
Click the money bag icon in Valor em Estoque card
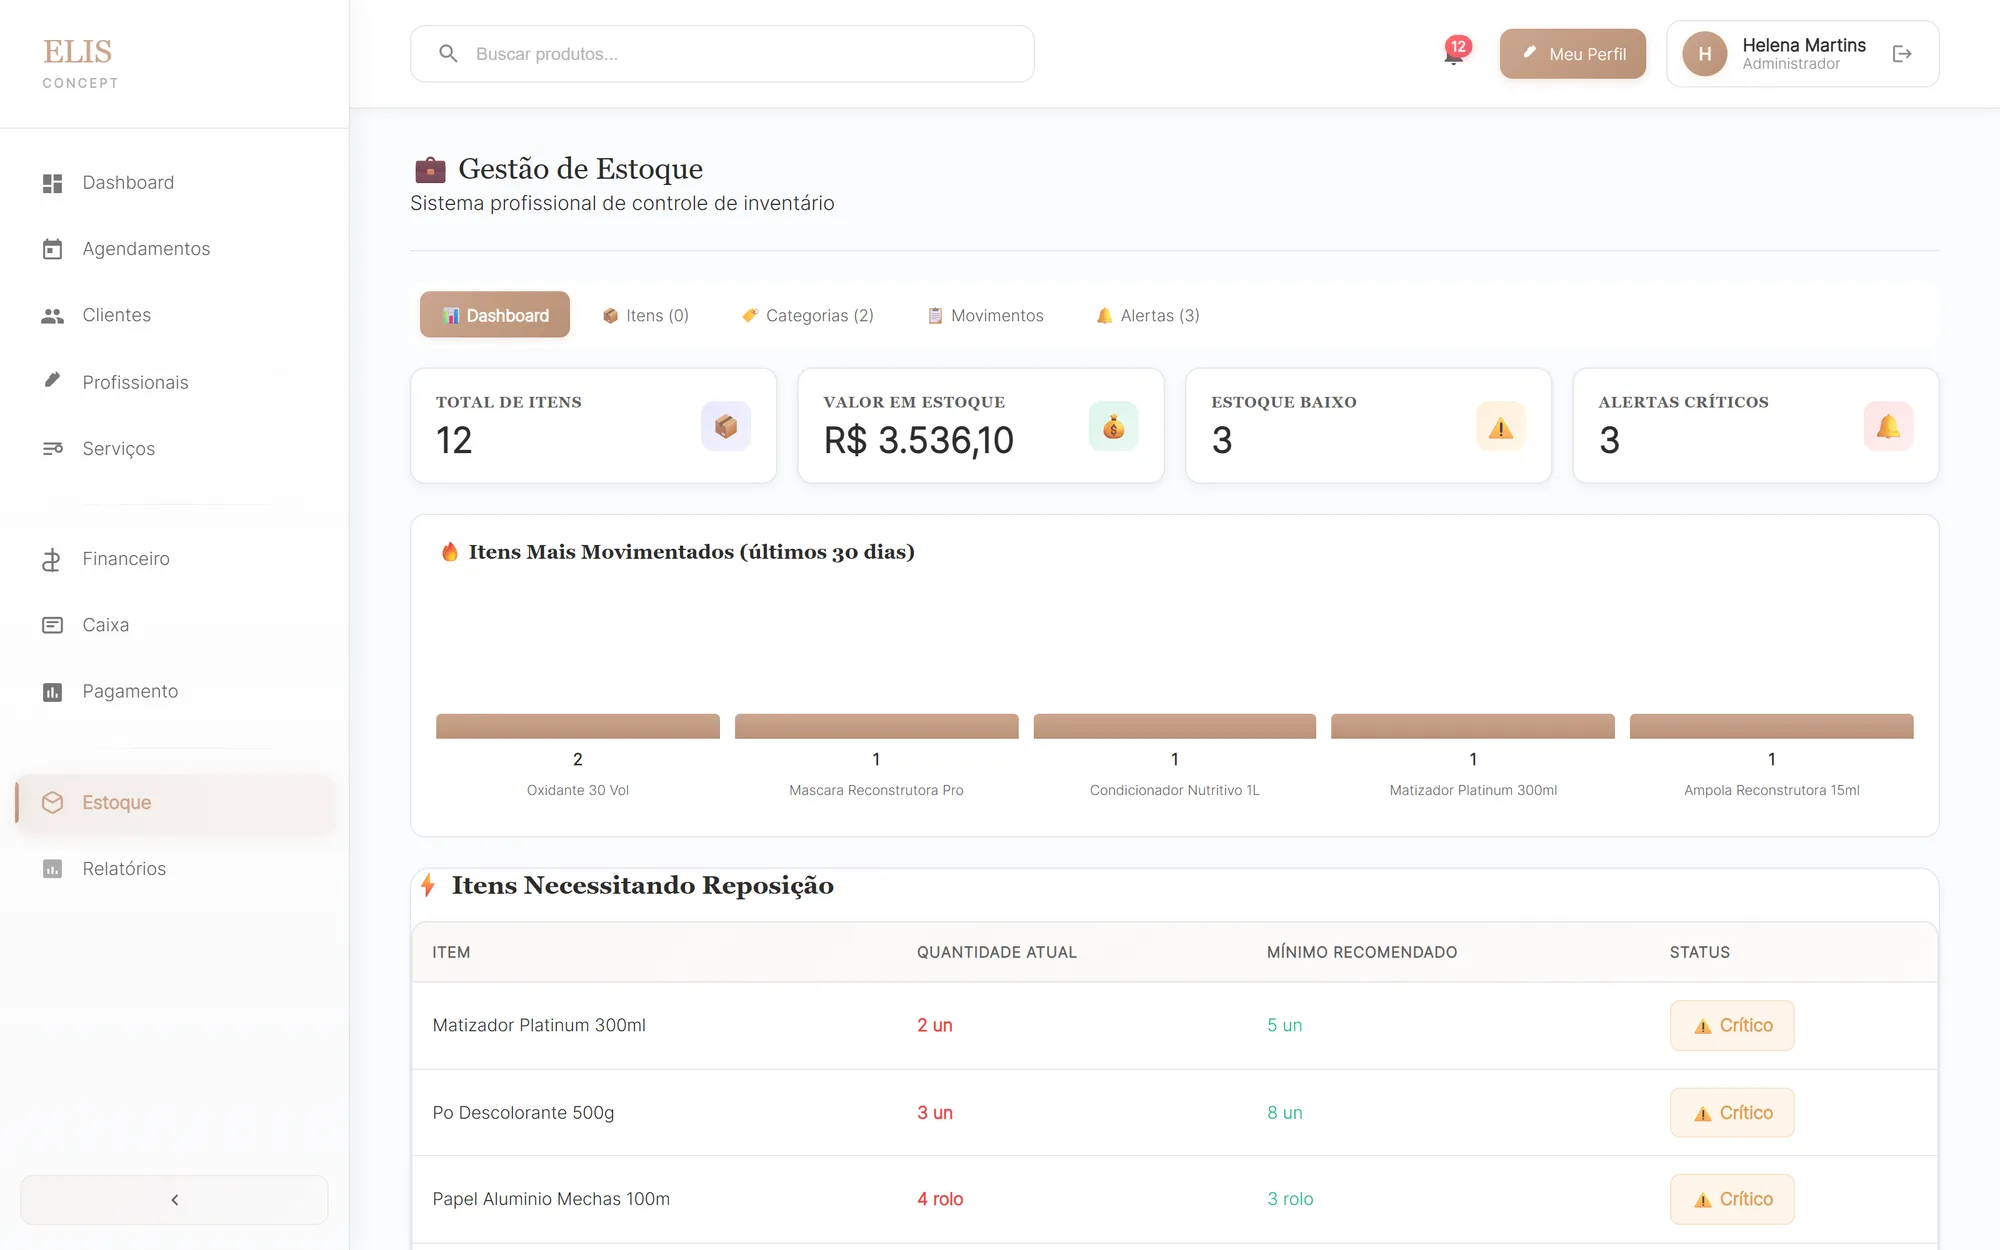(x=1113, y=427)
